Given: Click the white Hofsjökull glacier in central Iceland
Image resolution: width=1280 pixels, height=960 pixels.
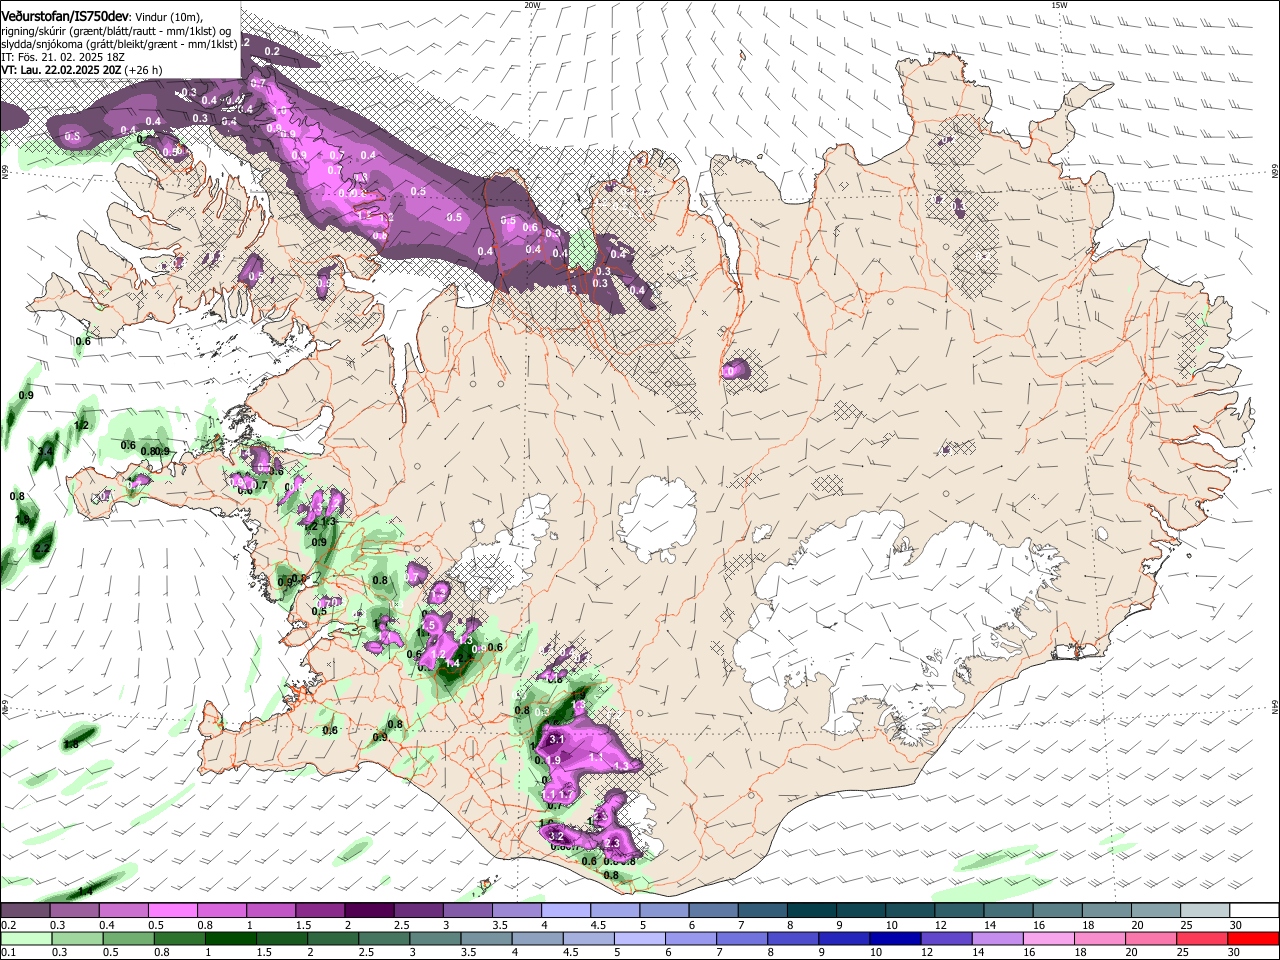Looking at the screenshot, I should 657,517.
